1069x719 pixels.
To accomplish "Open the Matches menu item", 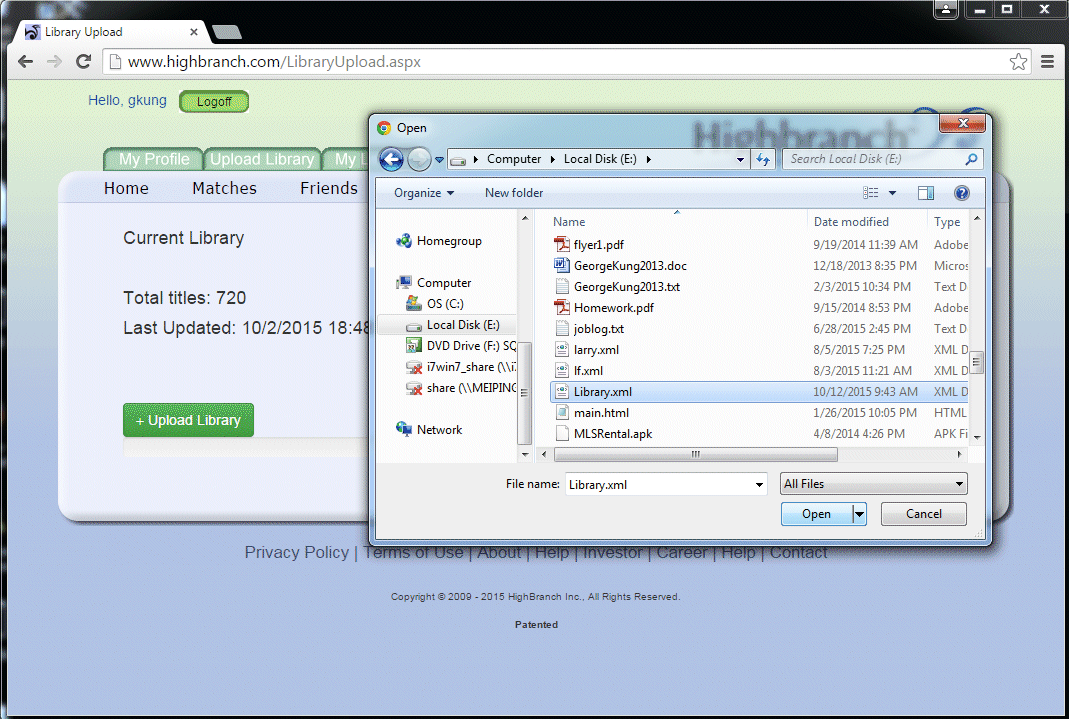I will (x=224, y=188).
